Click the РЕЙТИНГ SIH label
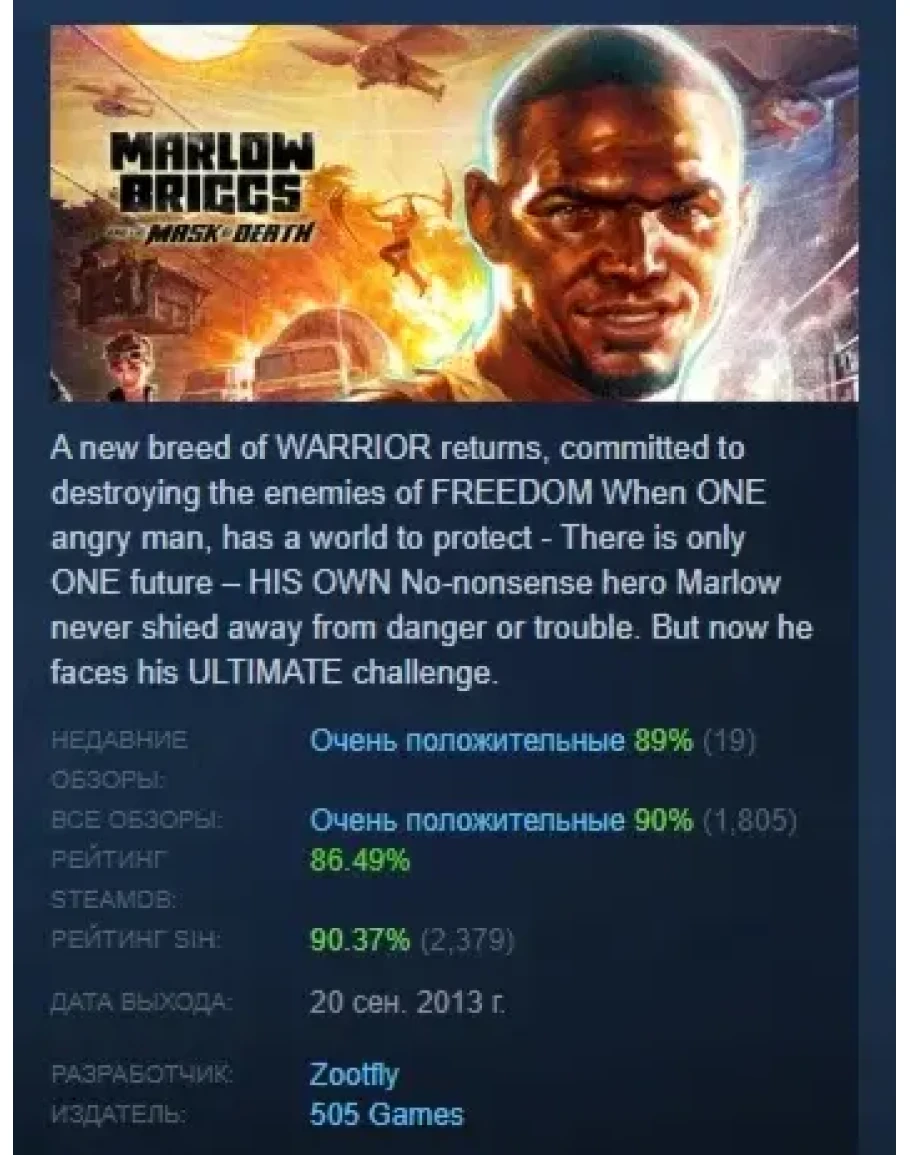The image size is (910, 1155). click(x=135, y=939)
